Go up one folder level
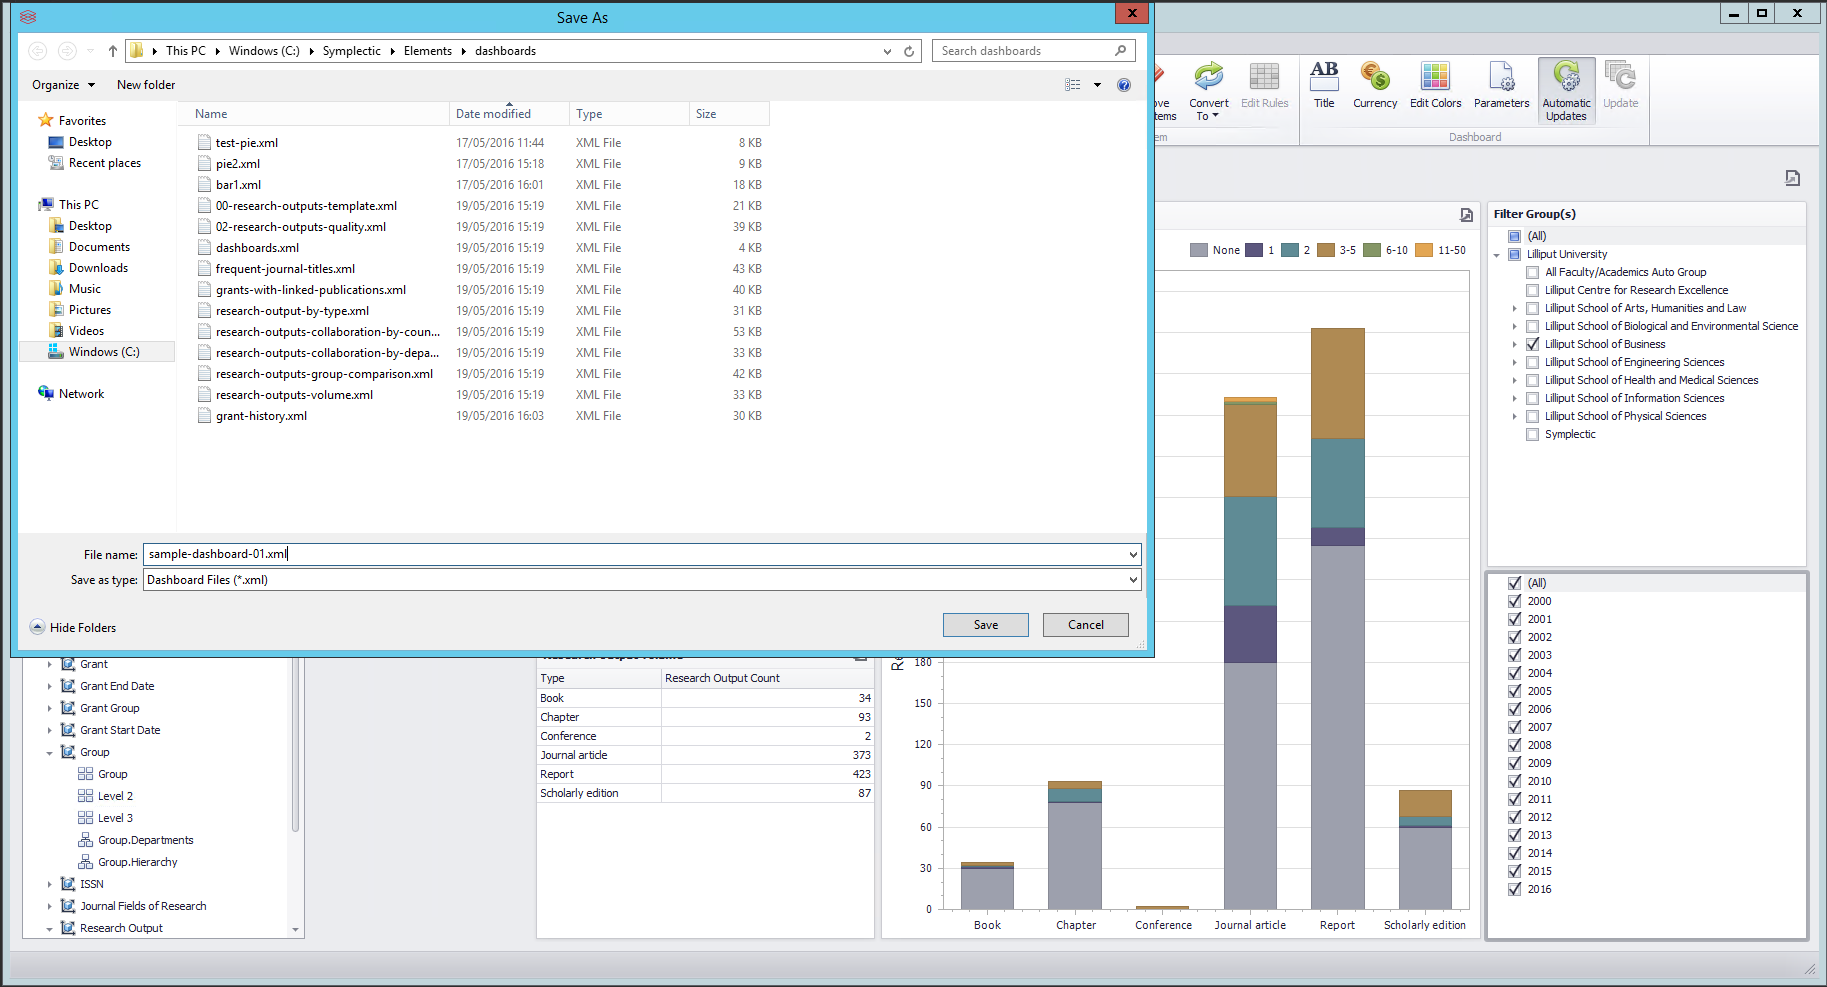This screenshot has height=987, width=1827. (113, 51)
